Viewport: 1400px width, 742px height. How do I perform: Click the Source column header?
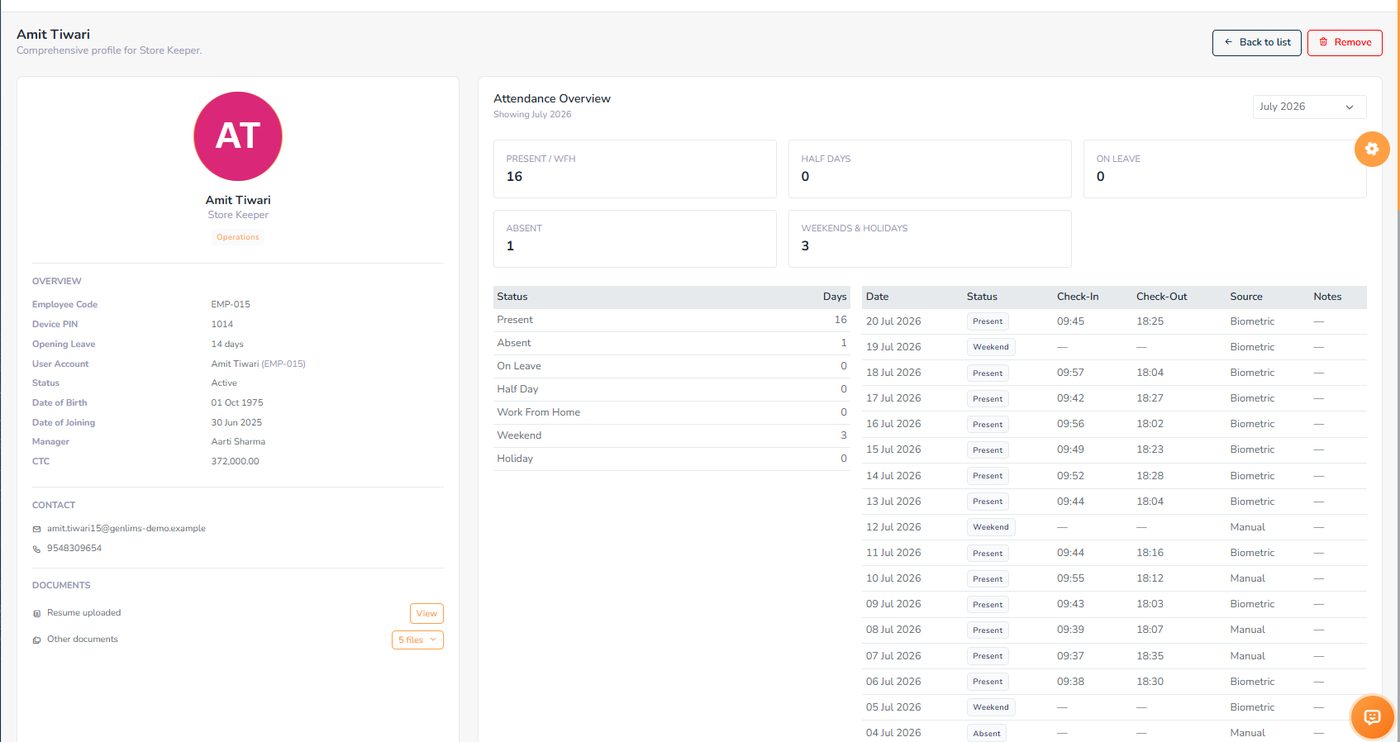pos(1246,297)
